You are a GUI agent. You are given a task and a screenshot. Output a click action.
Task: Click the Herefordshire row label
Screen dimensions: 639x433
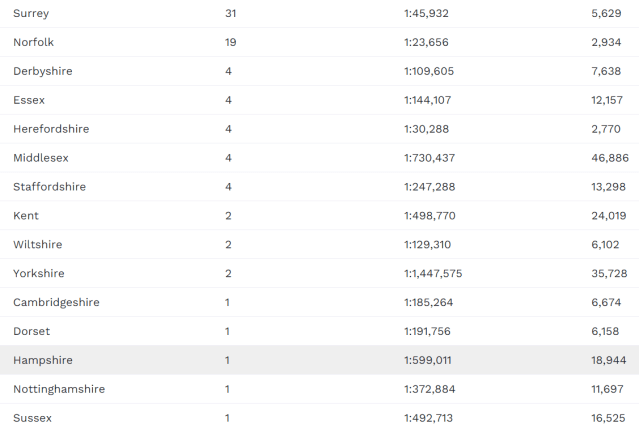(x=49, y=129)
